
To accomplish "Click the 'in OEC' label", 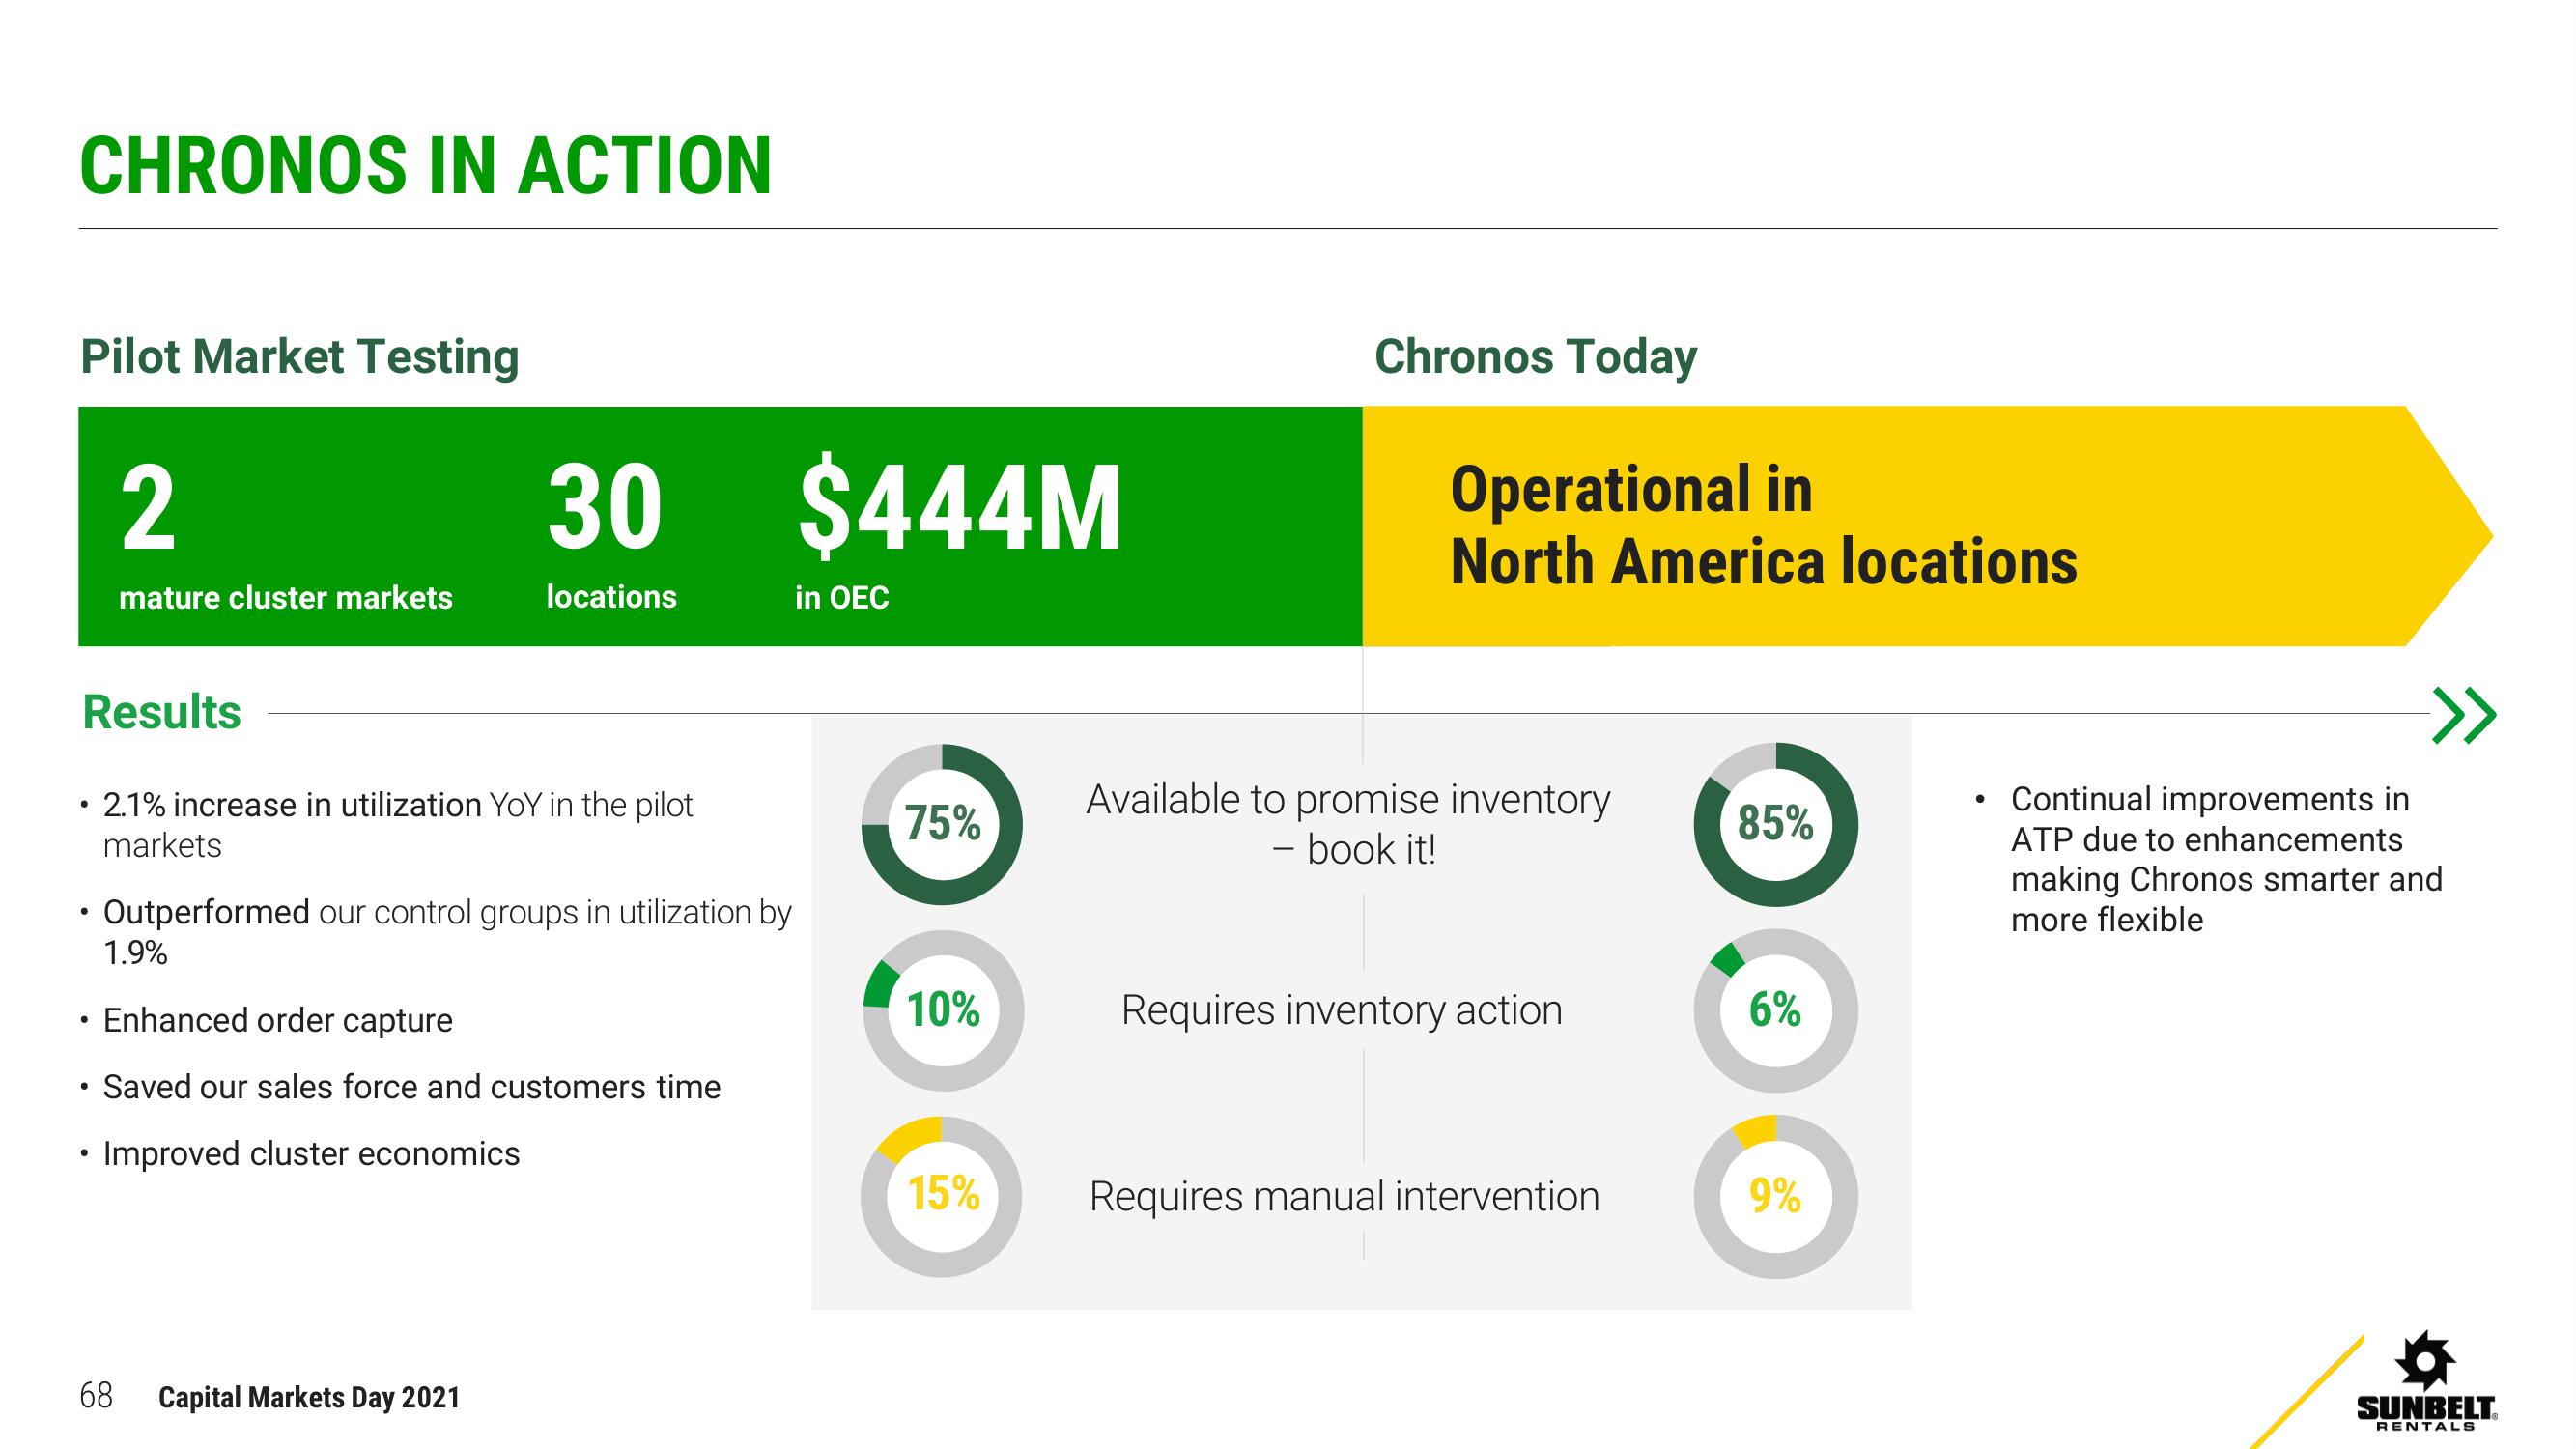I will 842,598.
